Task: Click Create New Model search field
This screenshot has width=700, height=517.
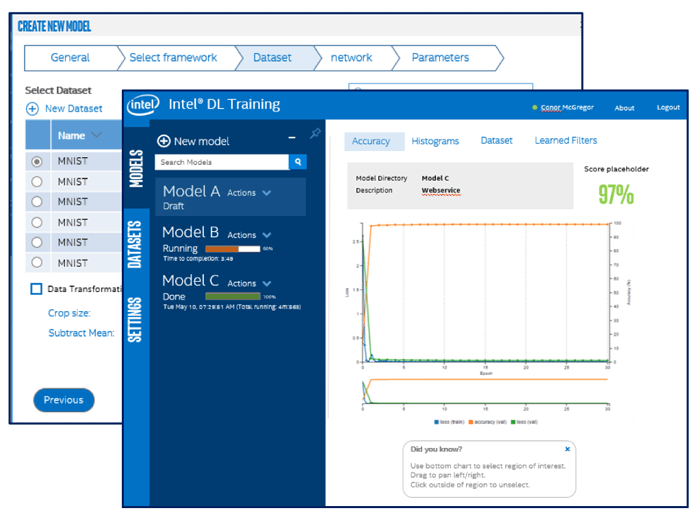Action: click(440, 87)
